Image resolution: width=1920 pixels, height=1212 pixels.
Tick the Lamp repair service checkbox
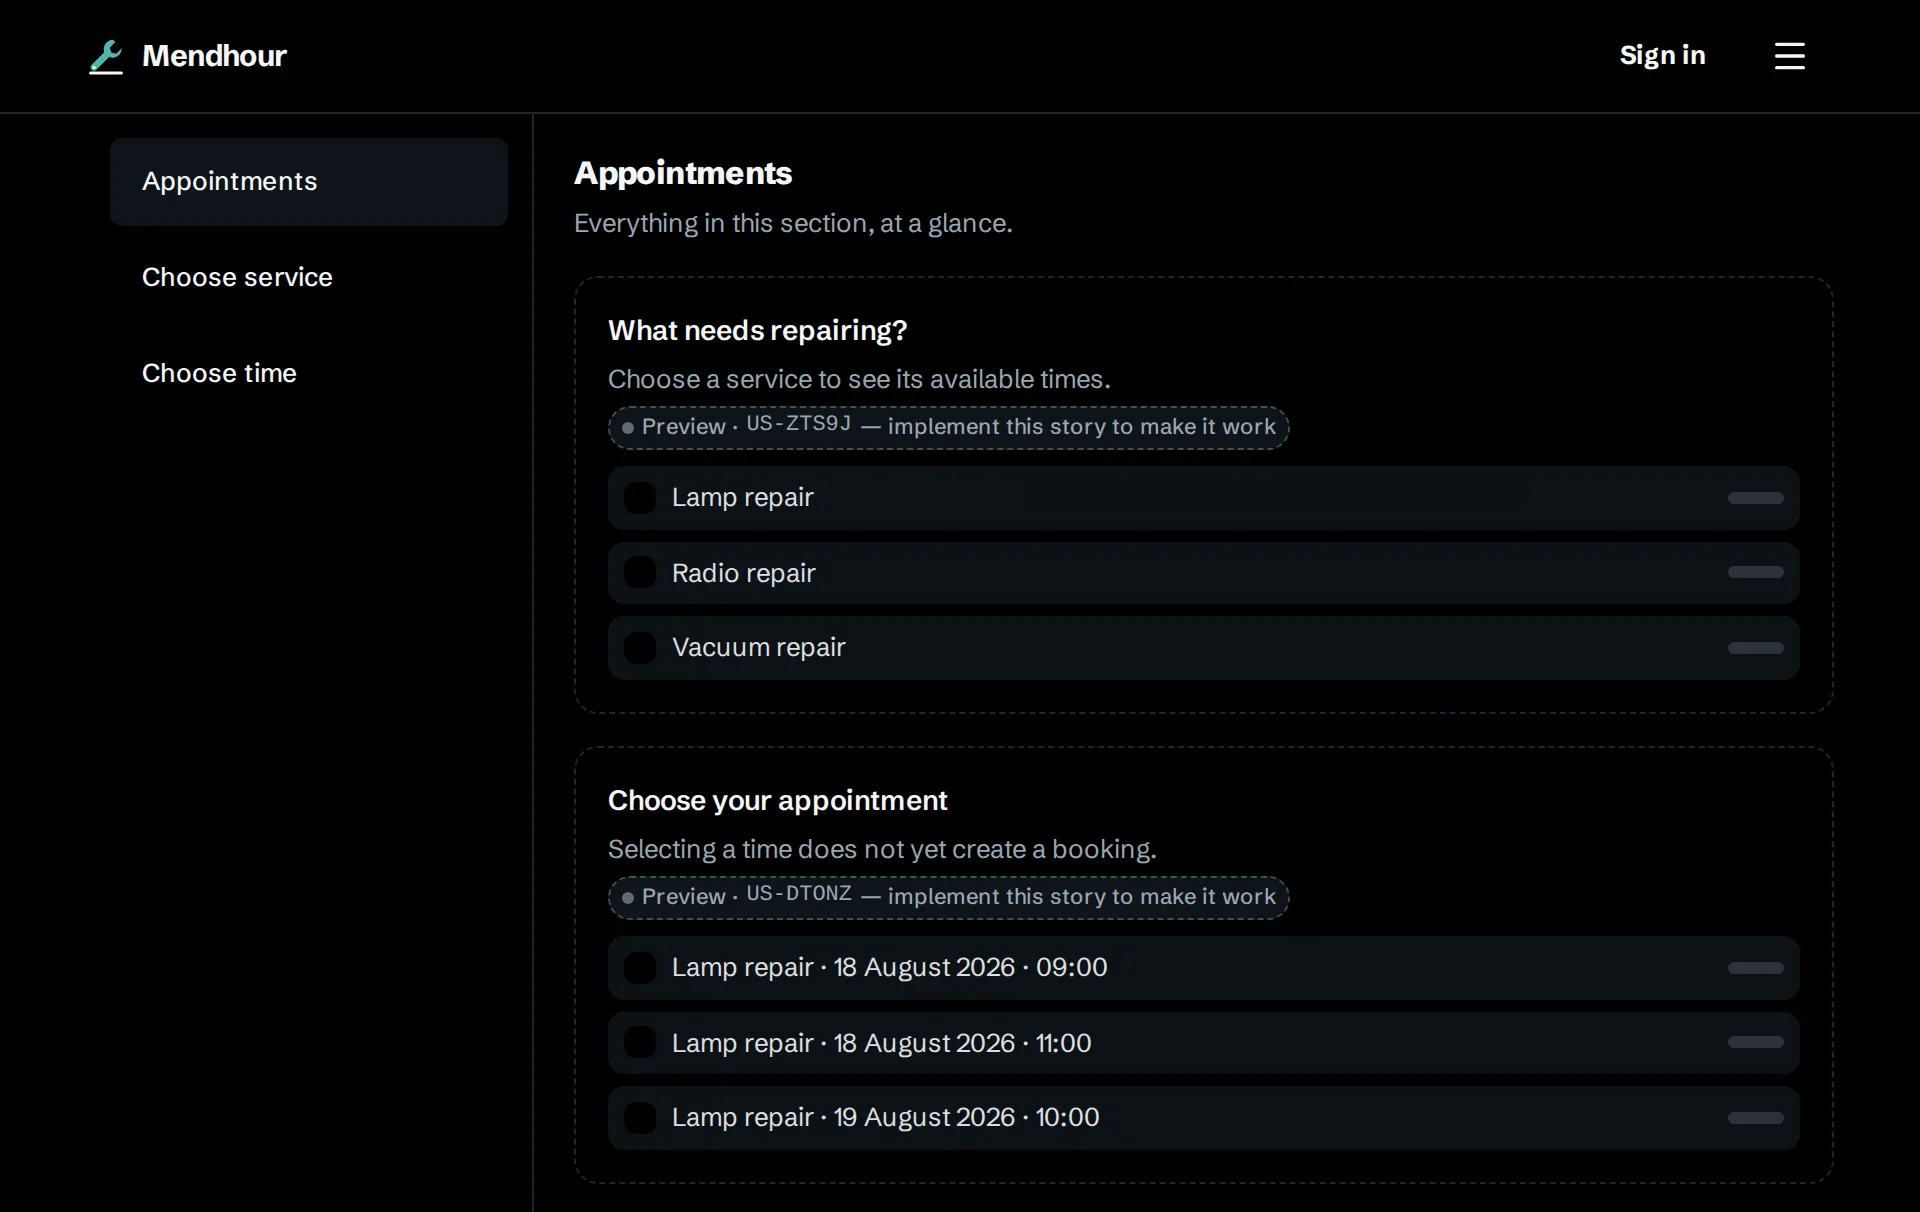point(640,498)
